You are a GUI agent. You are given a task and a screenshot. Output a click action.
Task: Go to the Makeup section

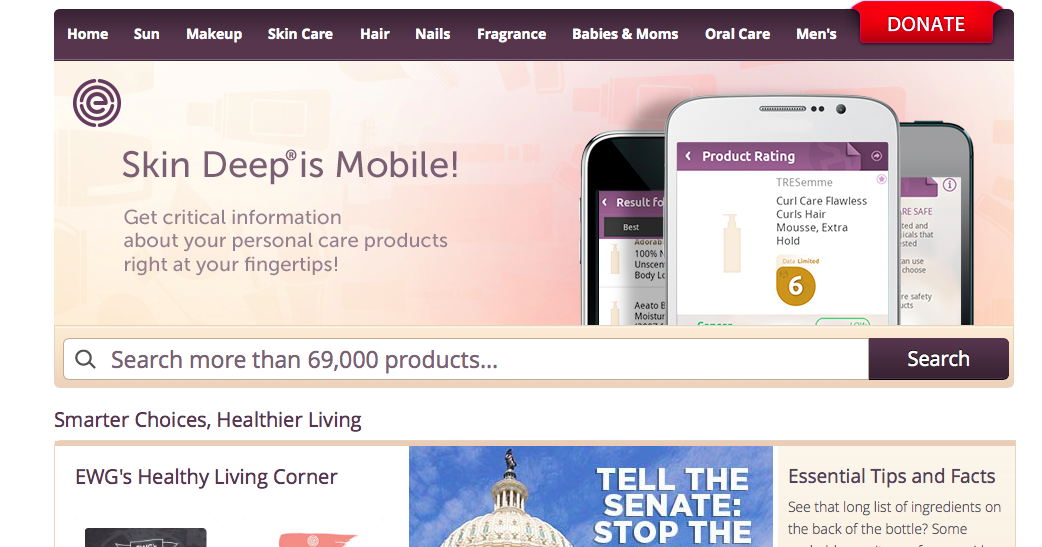tap(214, 34)
